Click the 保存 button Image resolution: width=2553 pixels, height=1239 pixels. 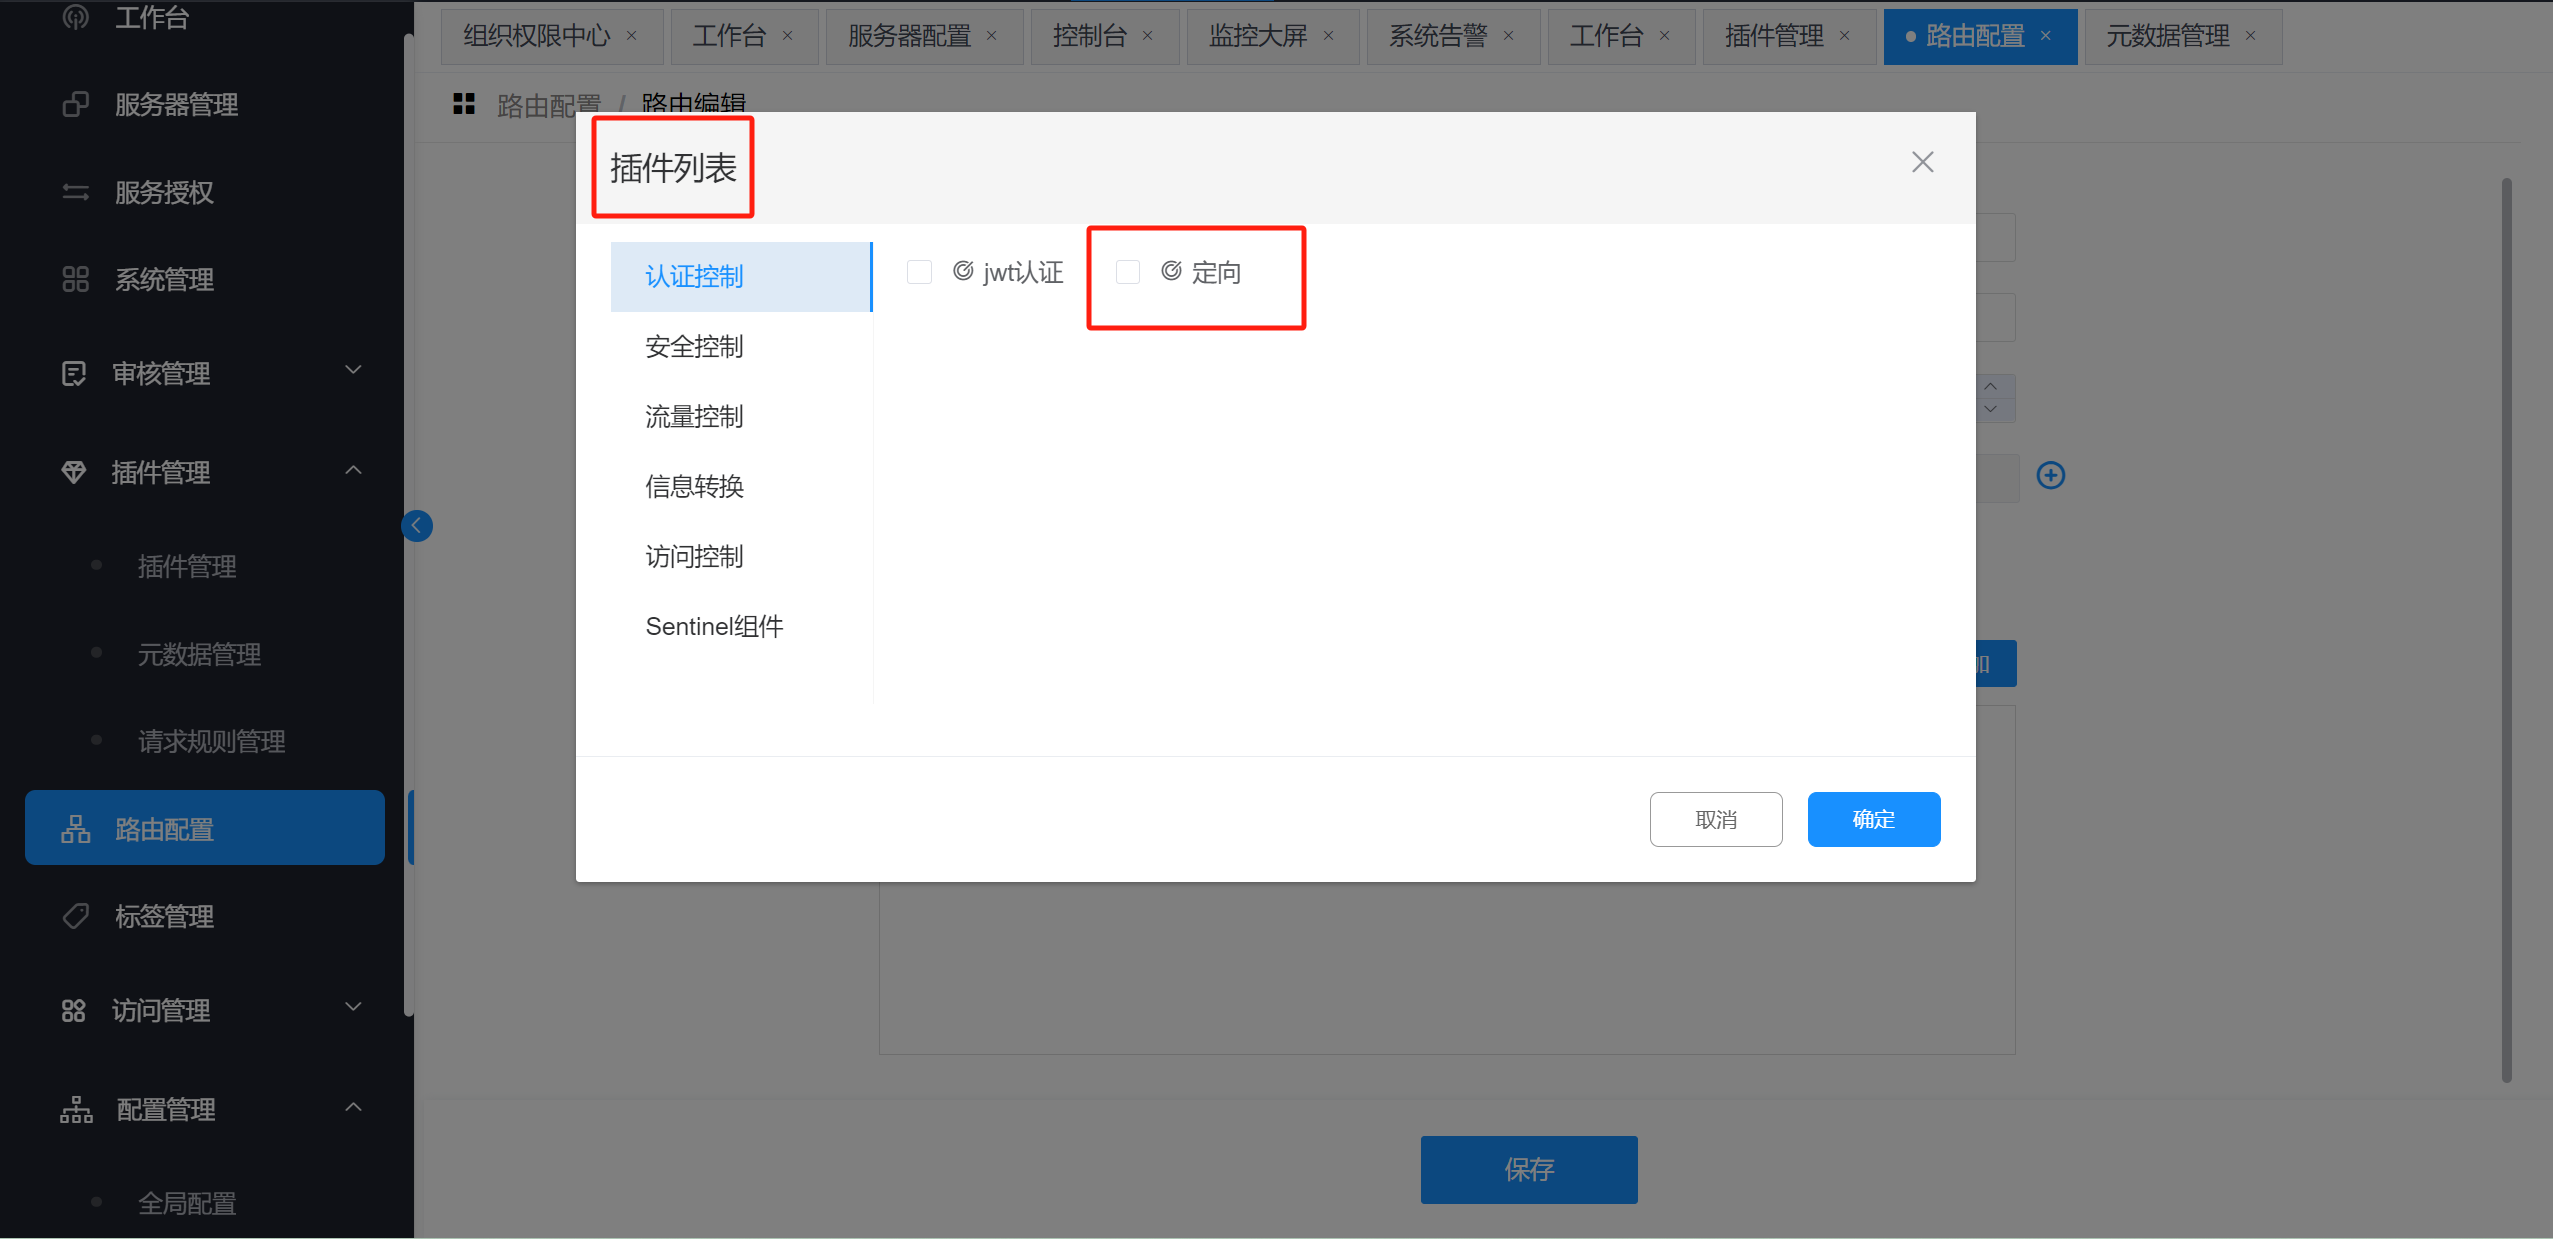coord(1529,1169)
